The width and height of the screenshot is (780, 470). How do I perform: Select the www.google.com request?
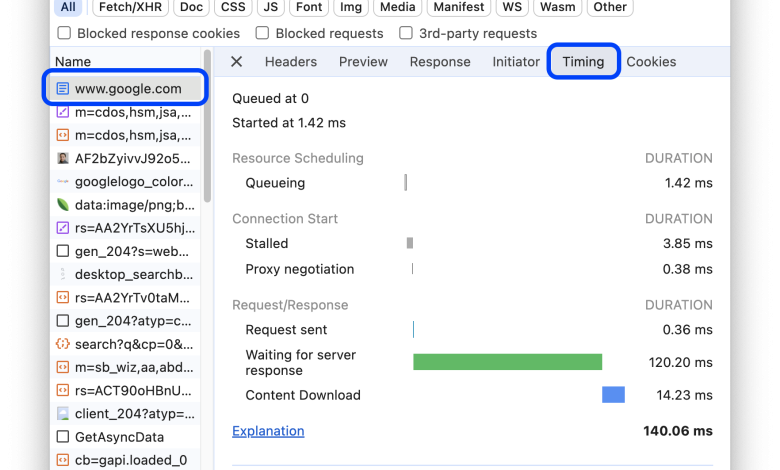pyautogui.click(x=125, y=88)
